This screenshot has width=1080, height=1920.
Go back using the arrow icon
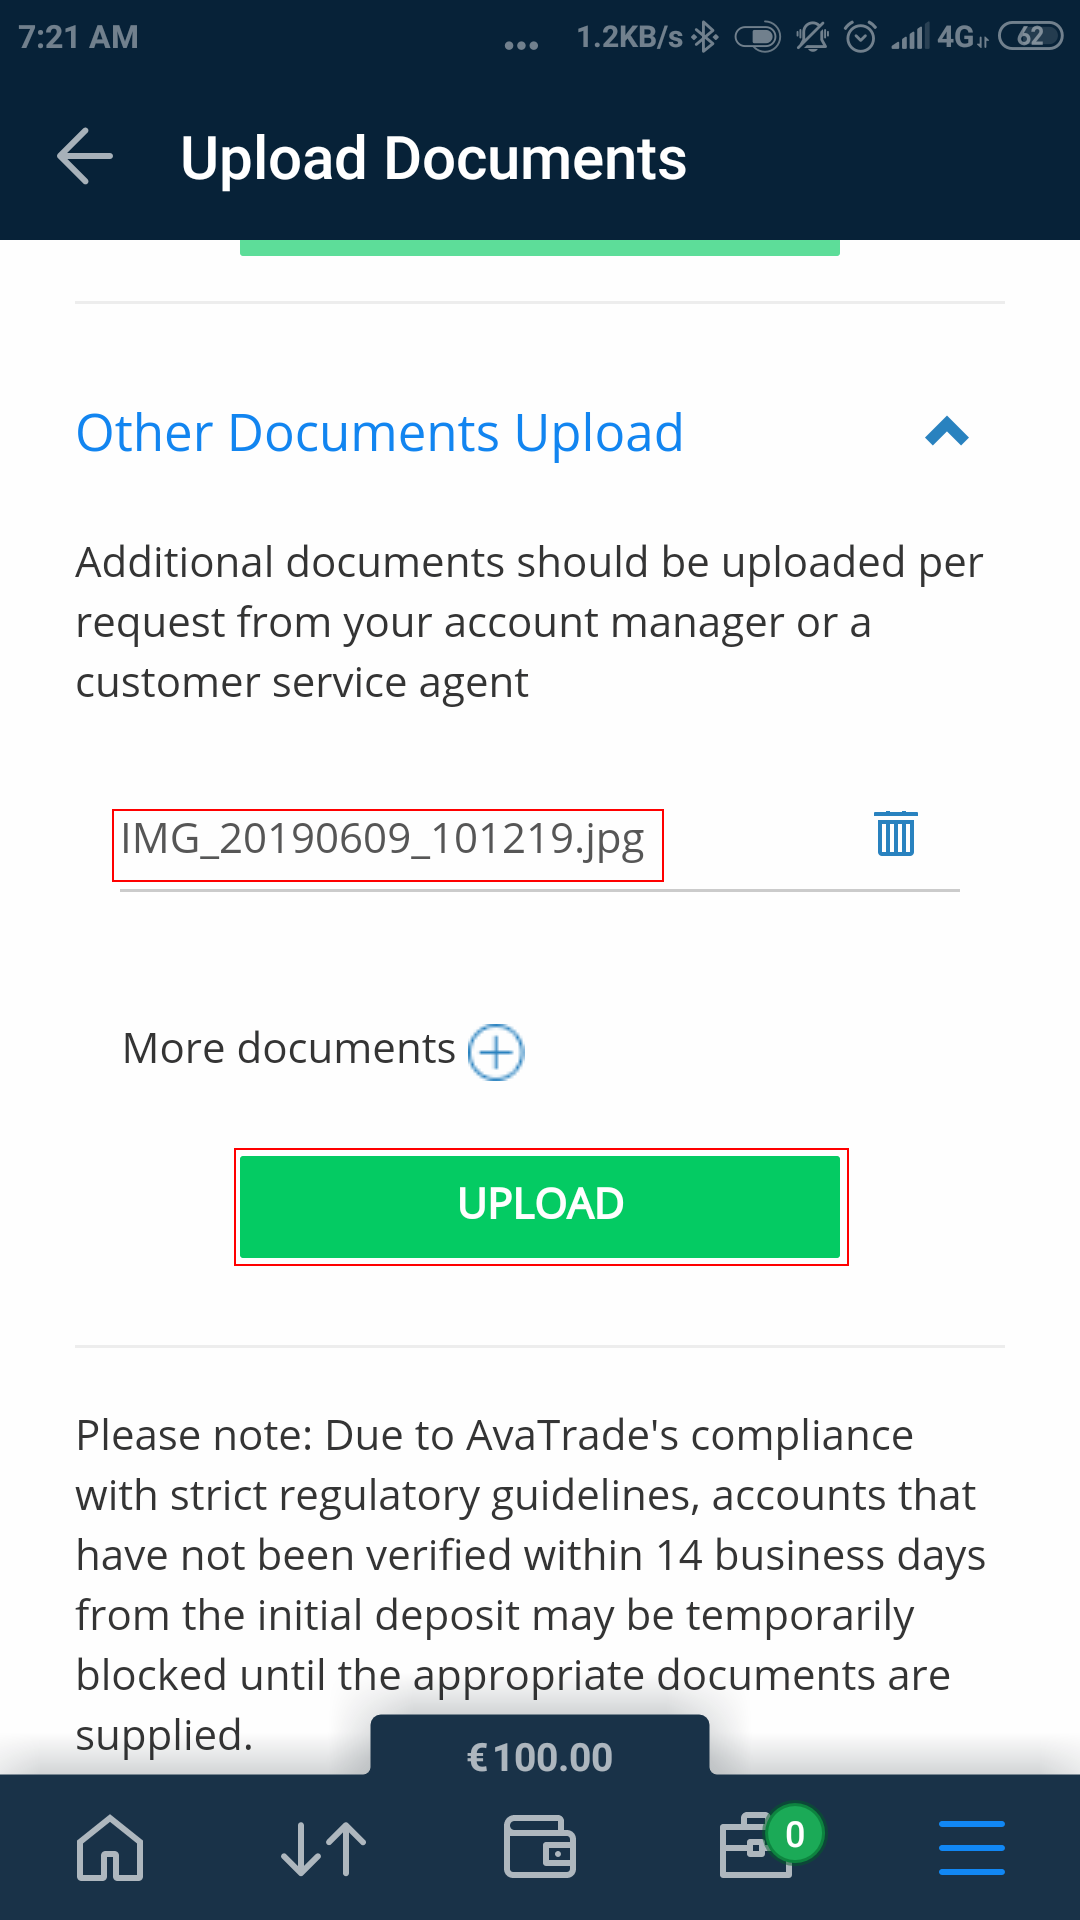84,156
